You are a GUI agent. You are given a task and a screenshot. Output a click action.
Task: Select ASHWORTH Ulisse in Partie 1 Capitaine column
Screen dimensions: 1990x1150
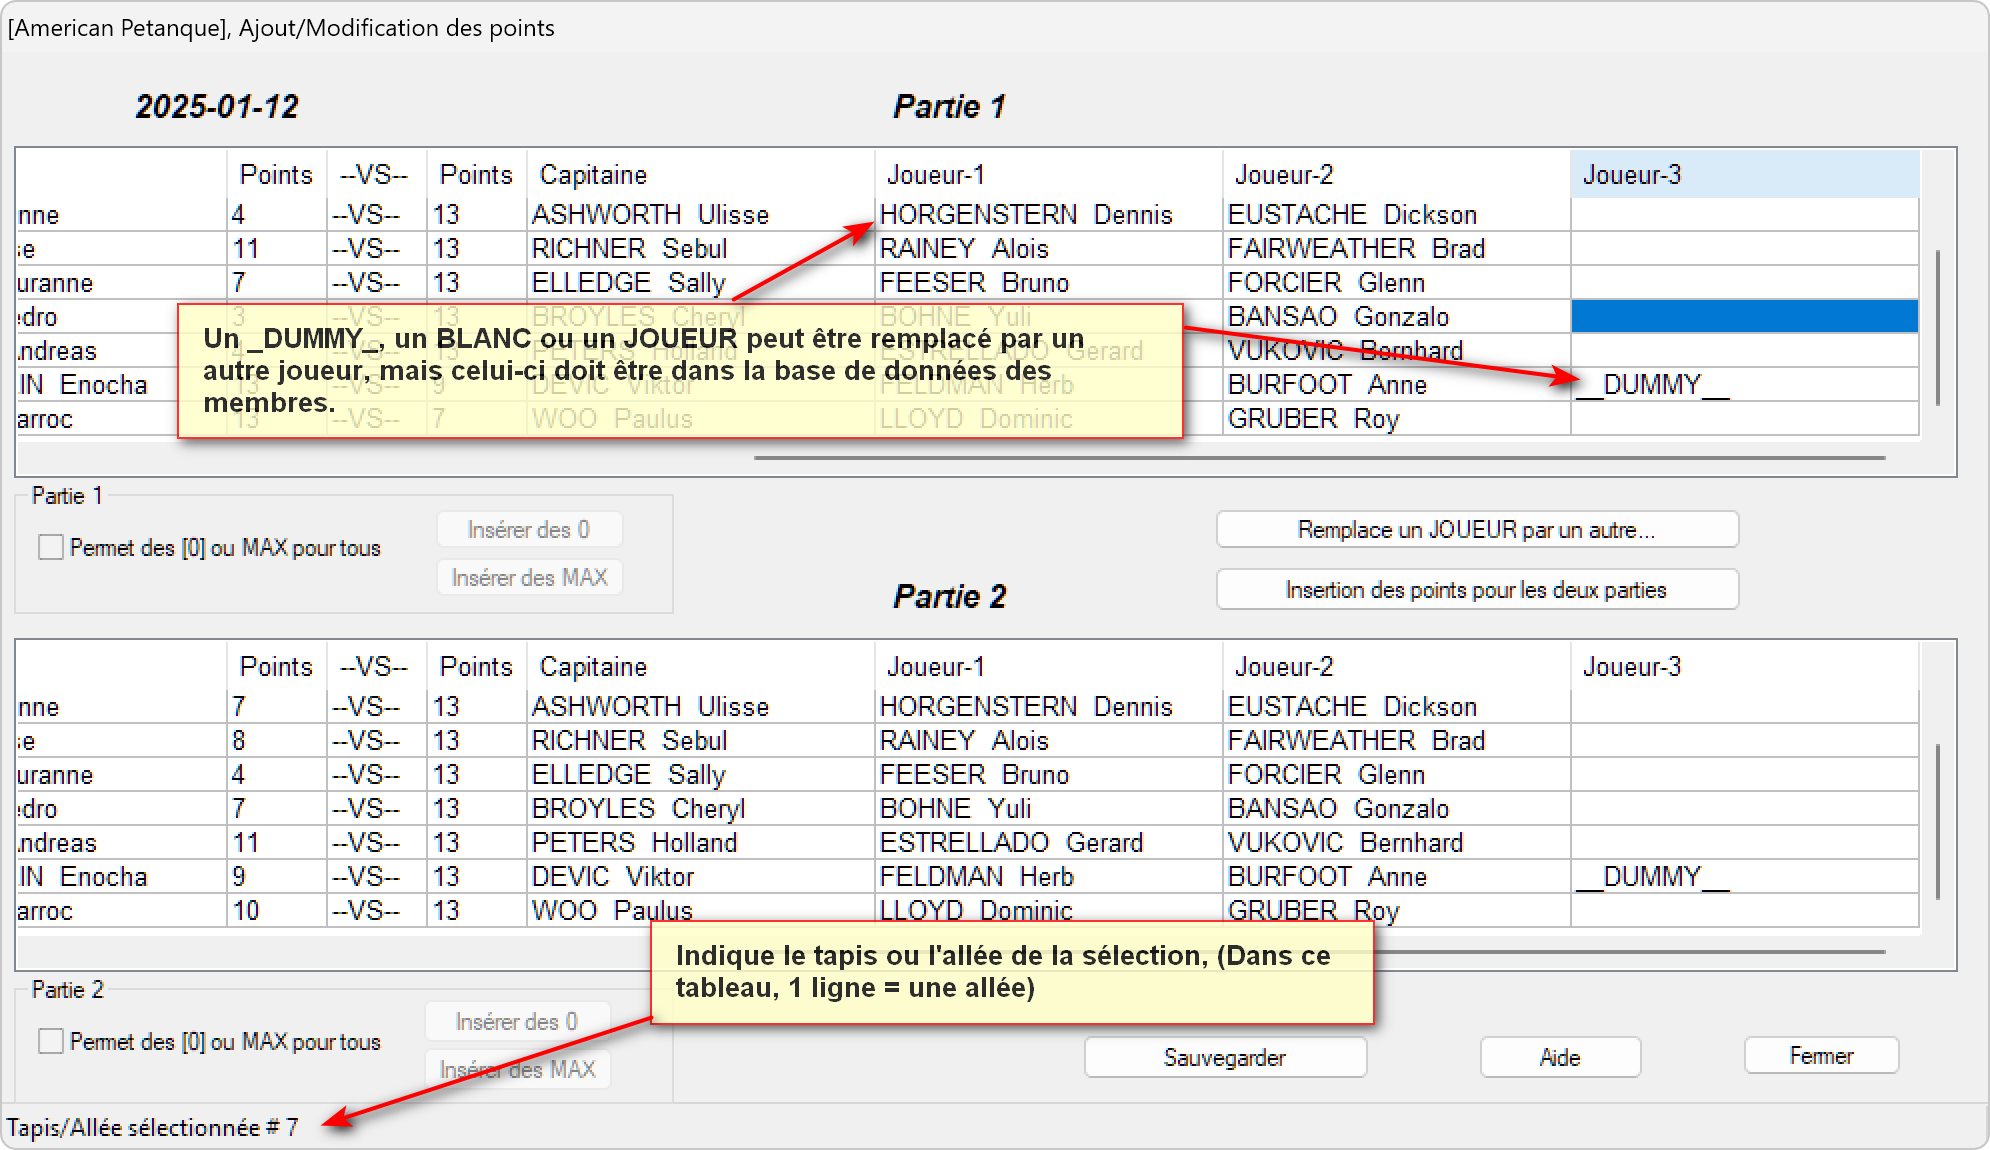click(x=650, y=215)
